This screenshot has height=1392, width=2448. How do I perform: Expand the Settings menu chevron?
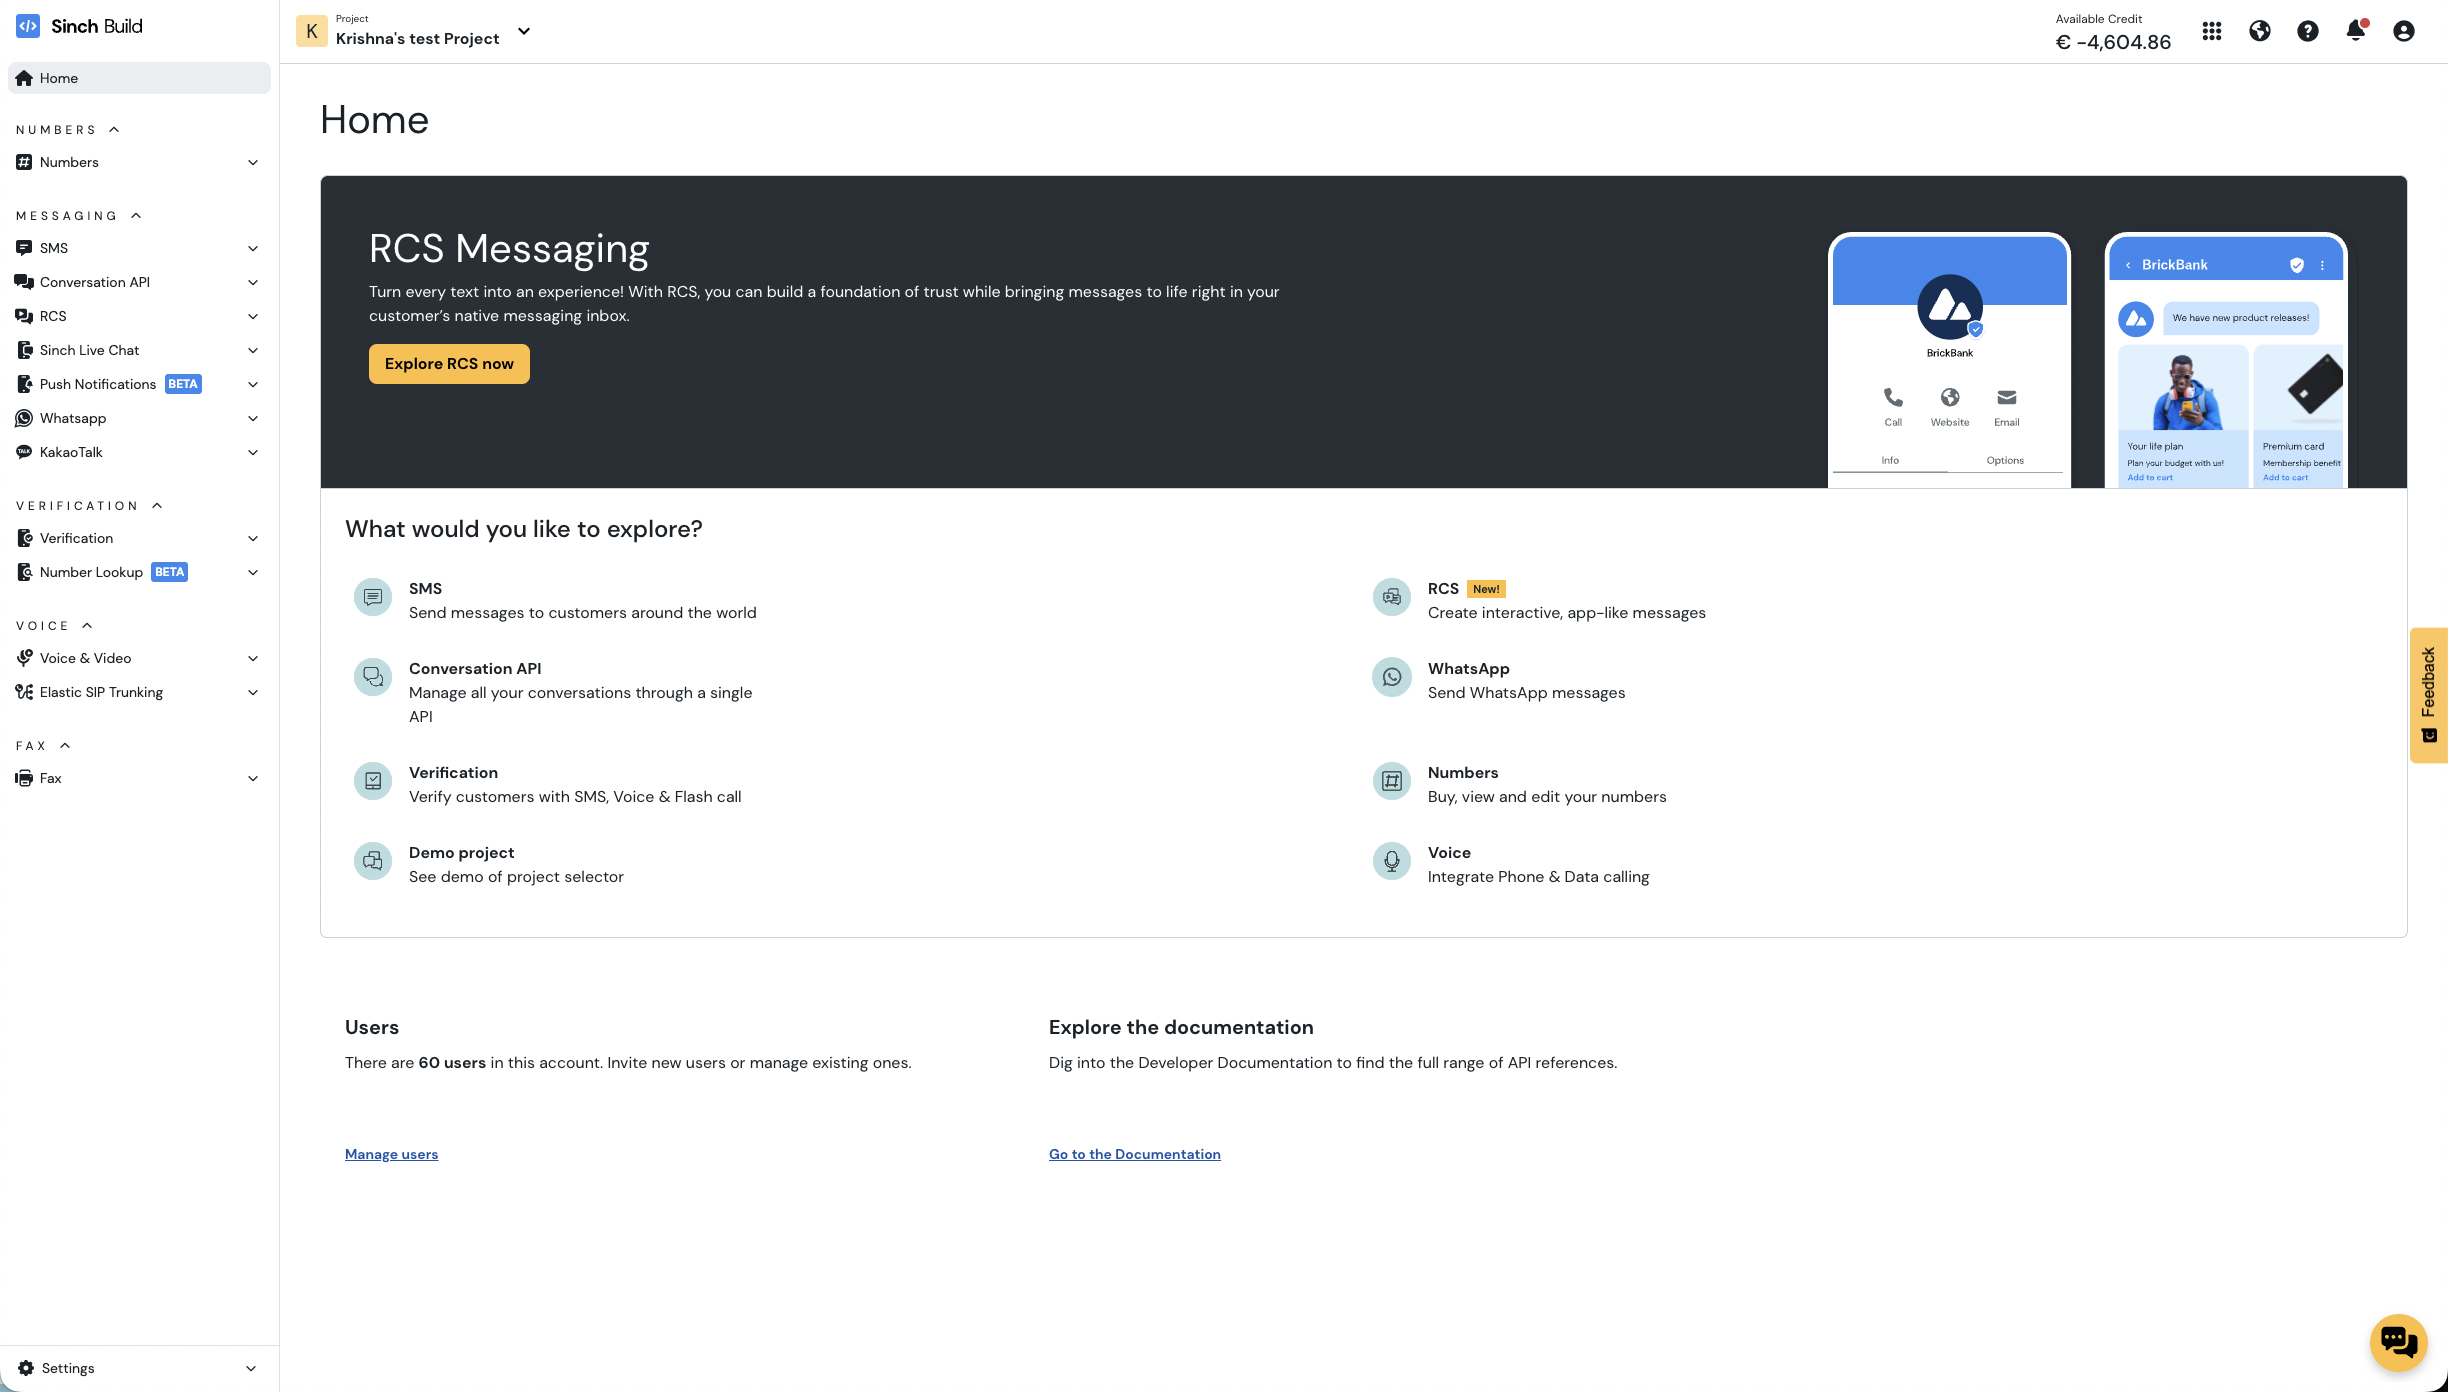[251, 1368]
